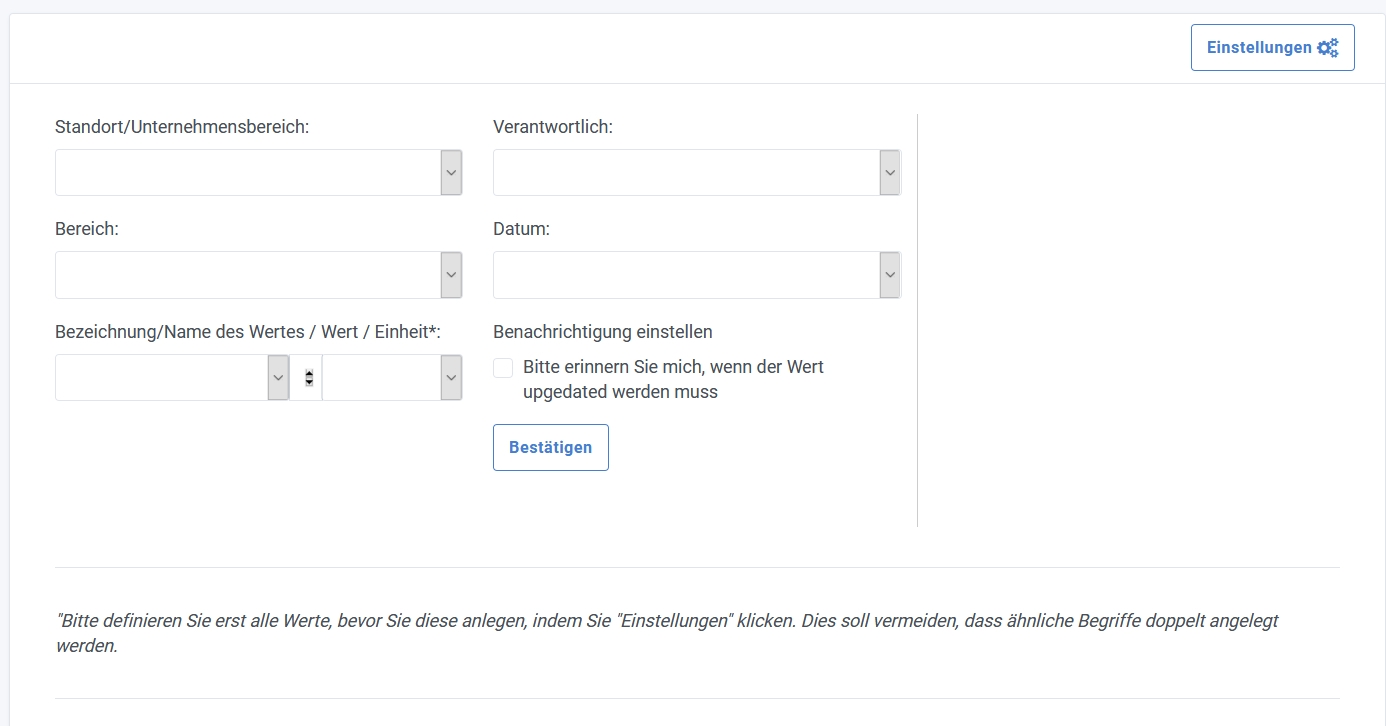Screen dimensions: 1386x726
Task: Expand the Bereich dropdown arrow
Action: [x=451, y=275]
